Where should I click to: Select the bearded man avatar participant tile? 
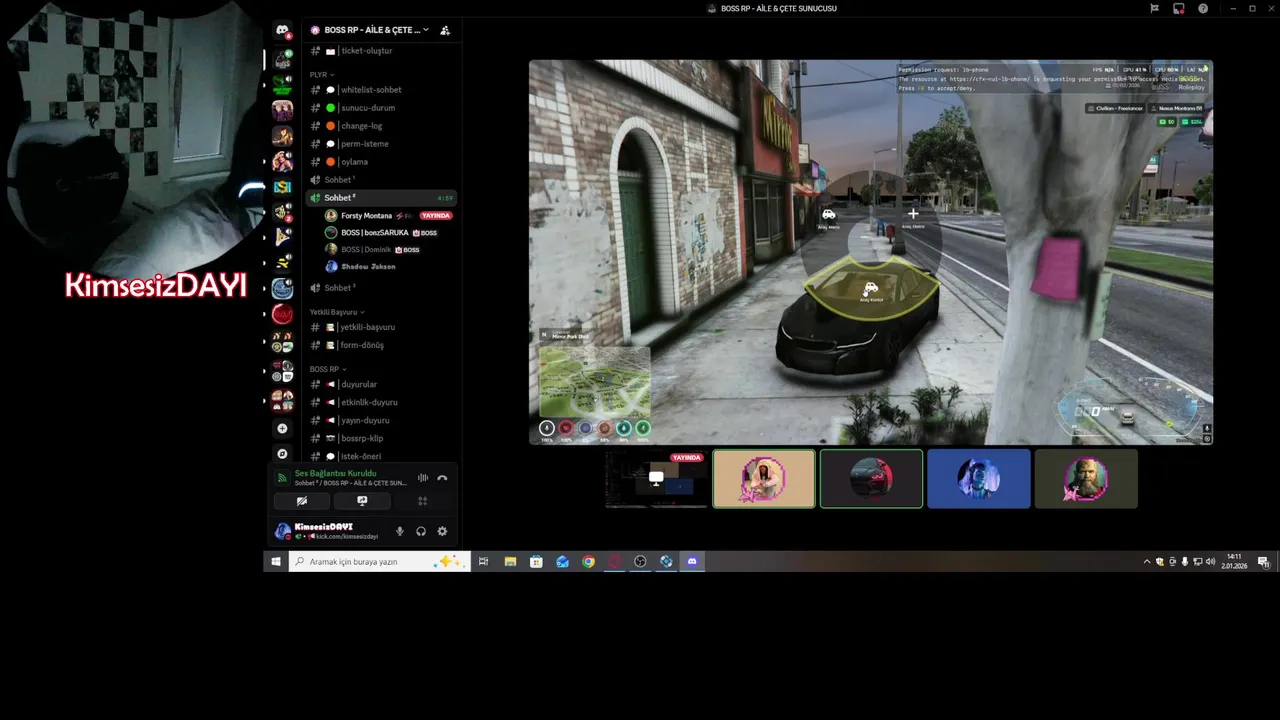click(x=1086, y=479)
